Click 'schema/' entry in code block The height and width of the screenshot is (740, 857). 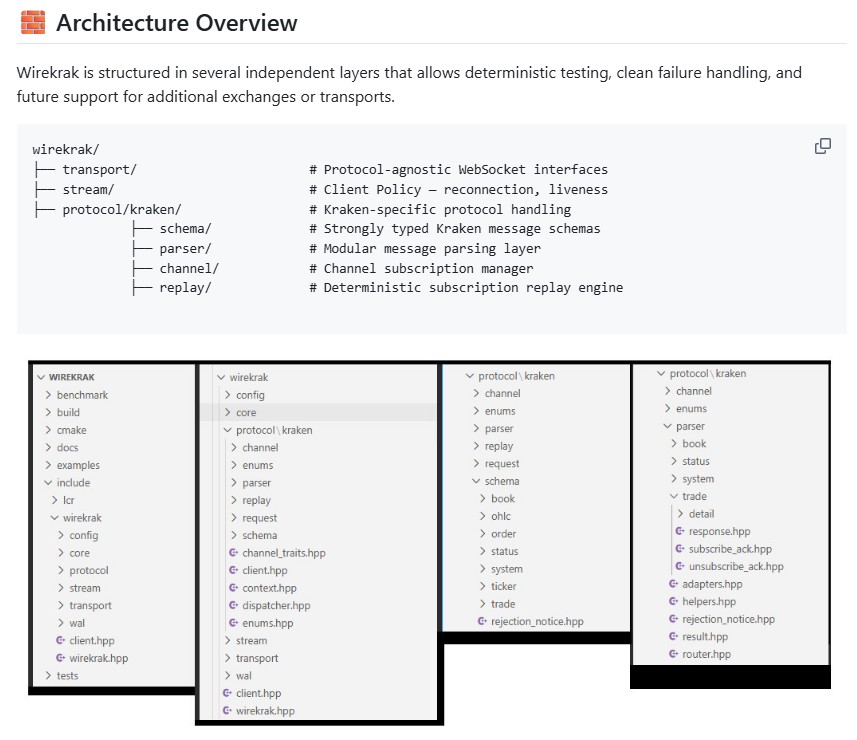click(185, 228)
